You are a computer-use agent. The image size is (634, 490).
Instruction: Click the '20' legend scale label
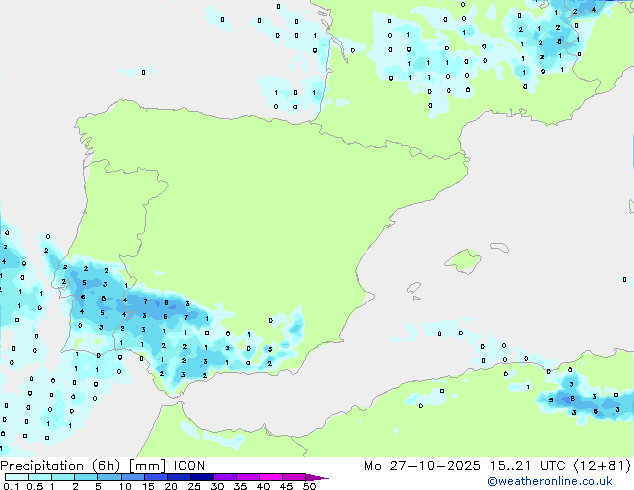coord(171,486)
